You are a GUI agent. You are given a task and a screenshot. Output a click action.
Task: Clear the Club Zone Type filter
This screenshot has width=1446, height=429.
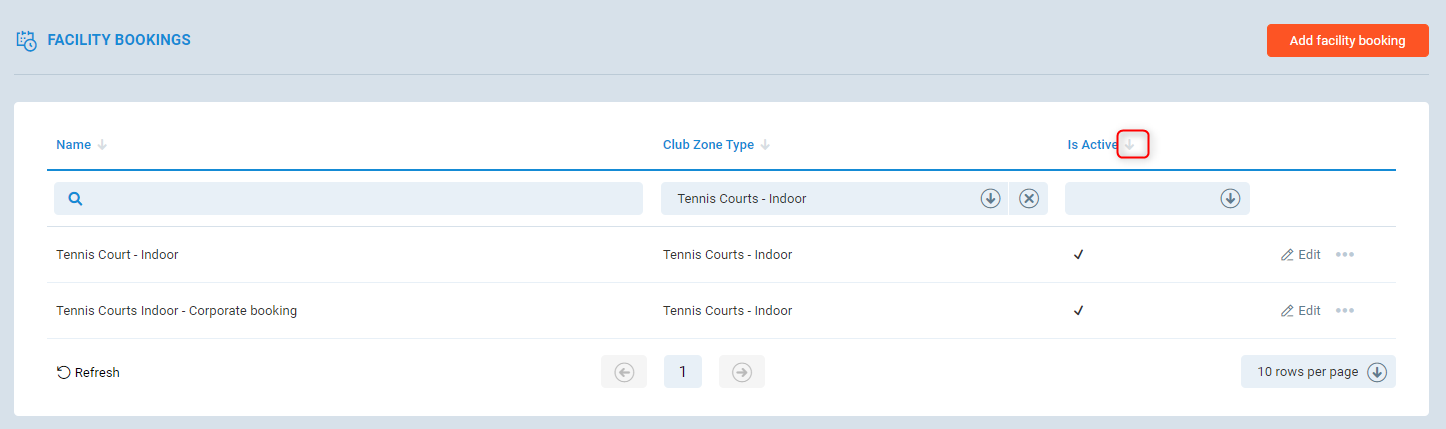point(1028,199)
